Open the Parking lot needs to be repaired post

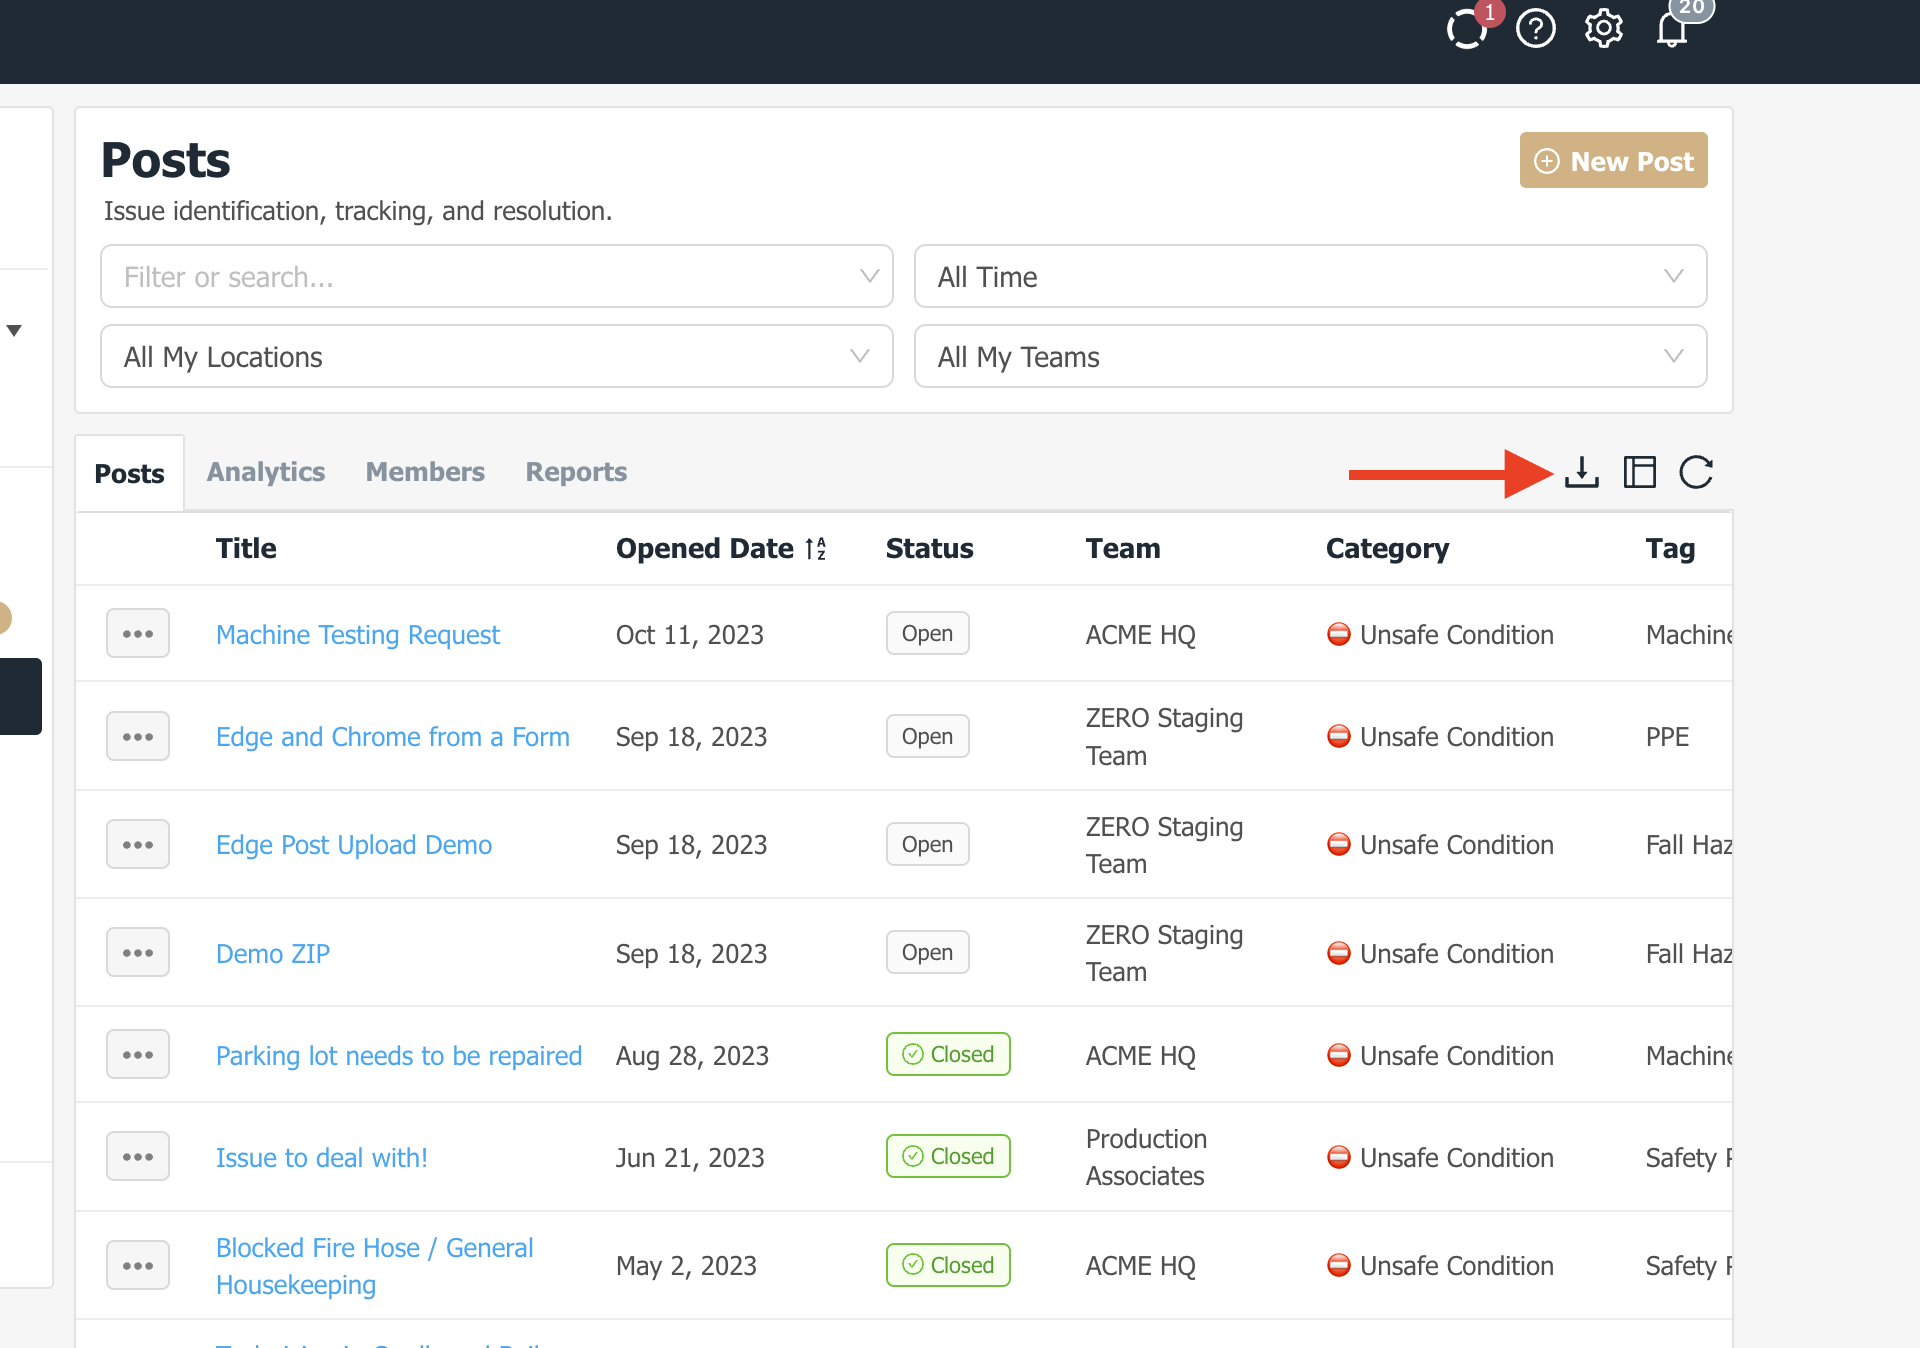click(398, 1056)
